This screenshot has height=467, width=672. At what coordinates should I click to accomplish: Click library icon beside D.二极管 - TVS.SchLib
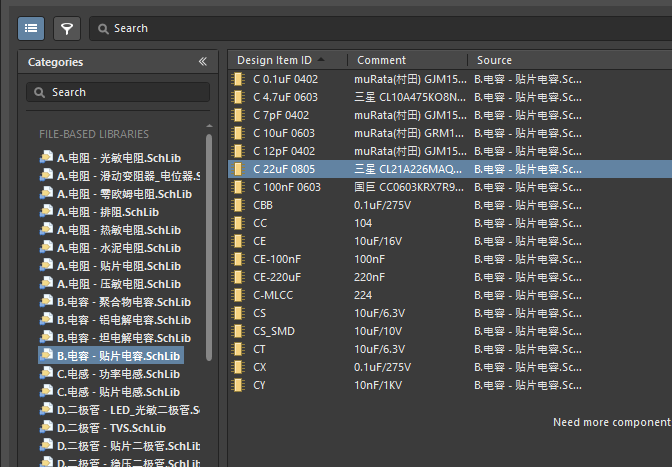pos(46,428)
